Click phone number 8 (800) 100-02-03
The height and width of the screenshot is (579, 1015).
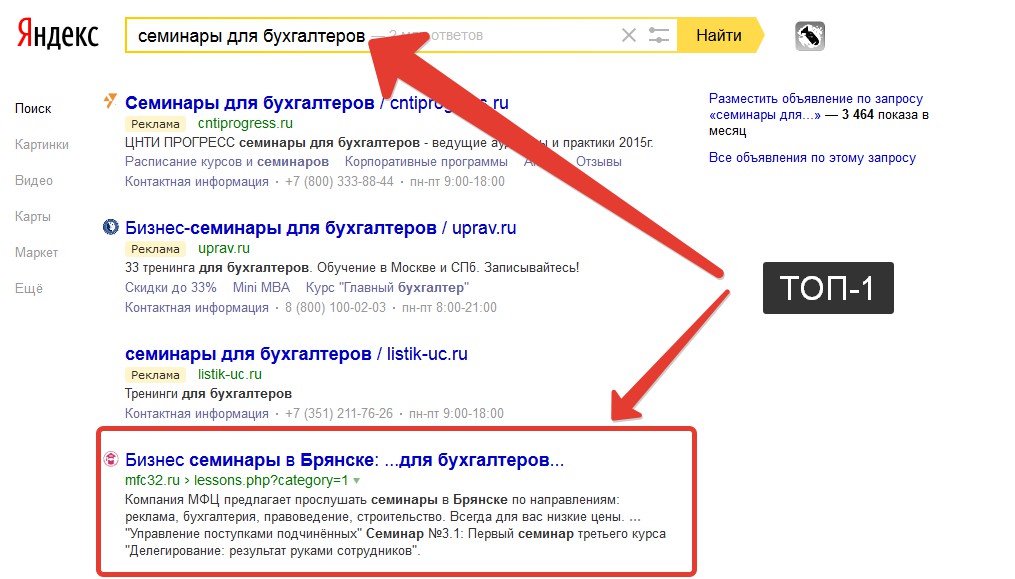(x=335, y=308)
